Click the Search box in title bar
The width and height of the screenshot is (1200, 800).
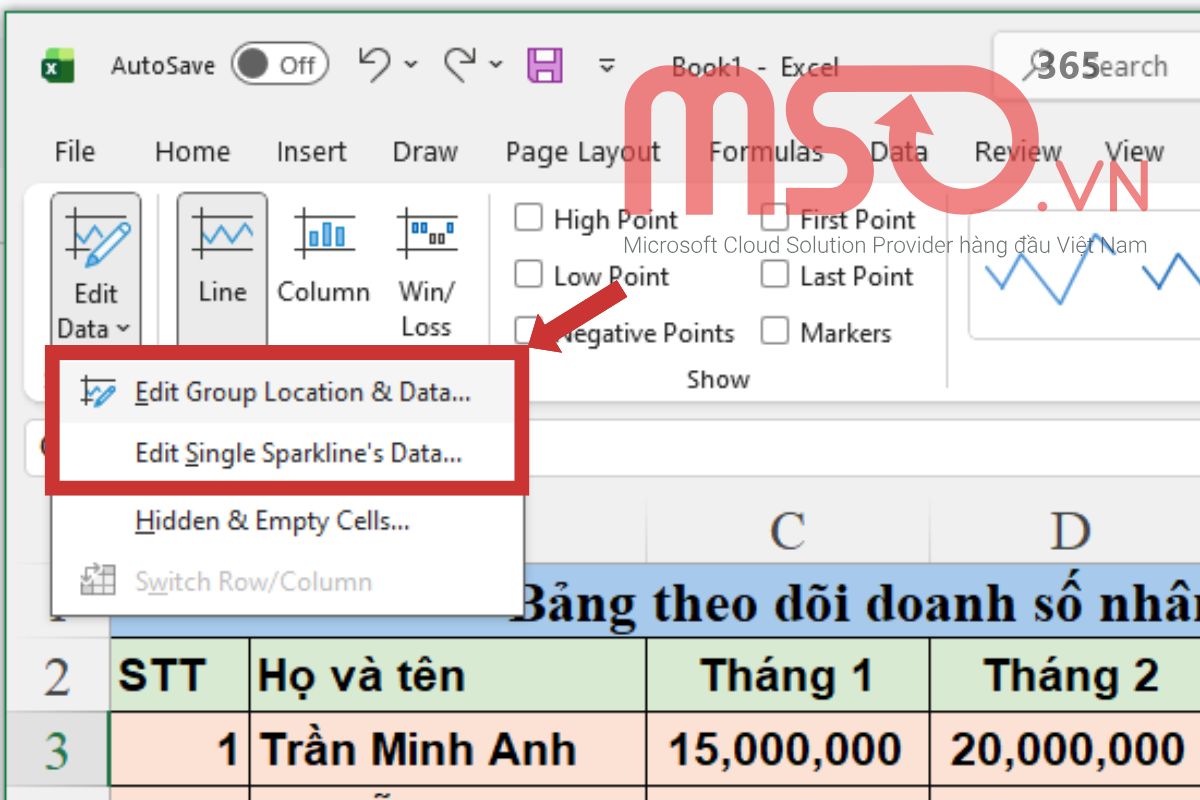tap(1097, 67)
